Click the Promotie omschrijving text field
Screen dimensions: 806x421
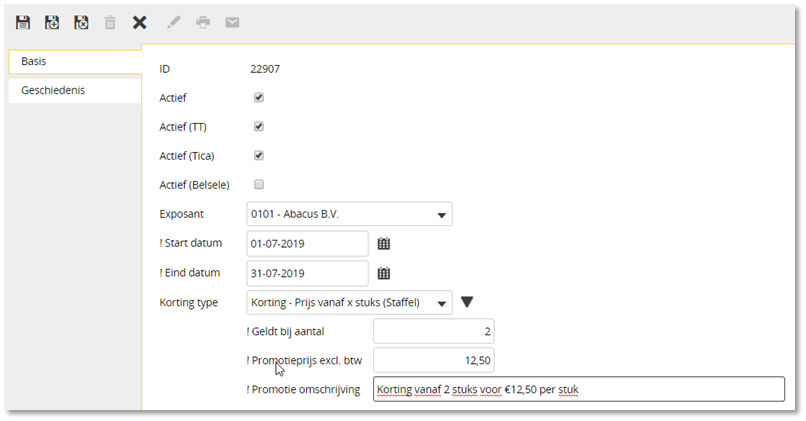coord(579,389)
